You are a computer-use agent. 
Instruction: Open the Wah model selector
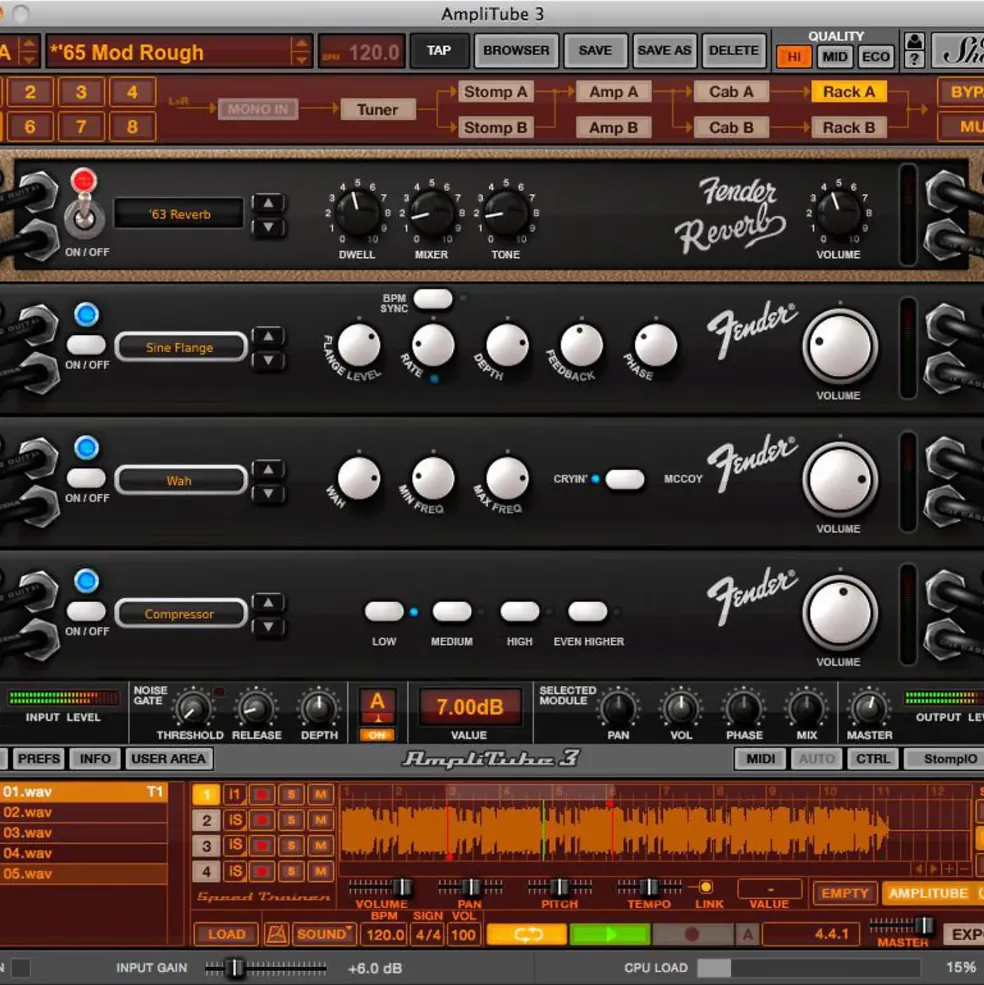point(180,481)
